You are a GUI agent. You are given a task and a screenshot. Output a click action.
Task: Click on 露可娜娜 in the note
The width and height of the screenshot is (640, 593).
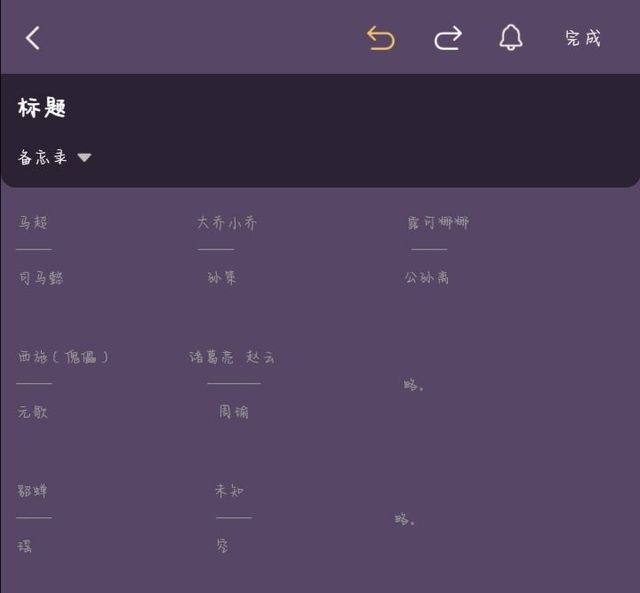437,222
